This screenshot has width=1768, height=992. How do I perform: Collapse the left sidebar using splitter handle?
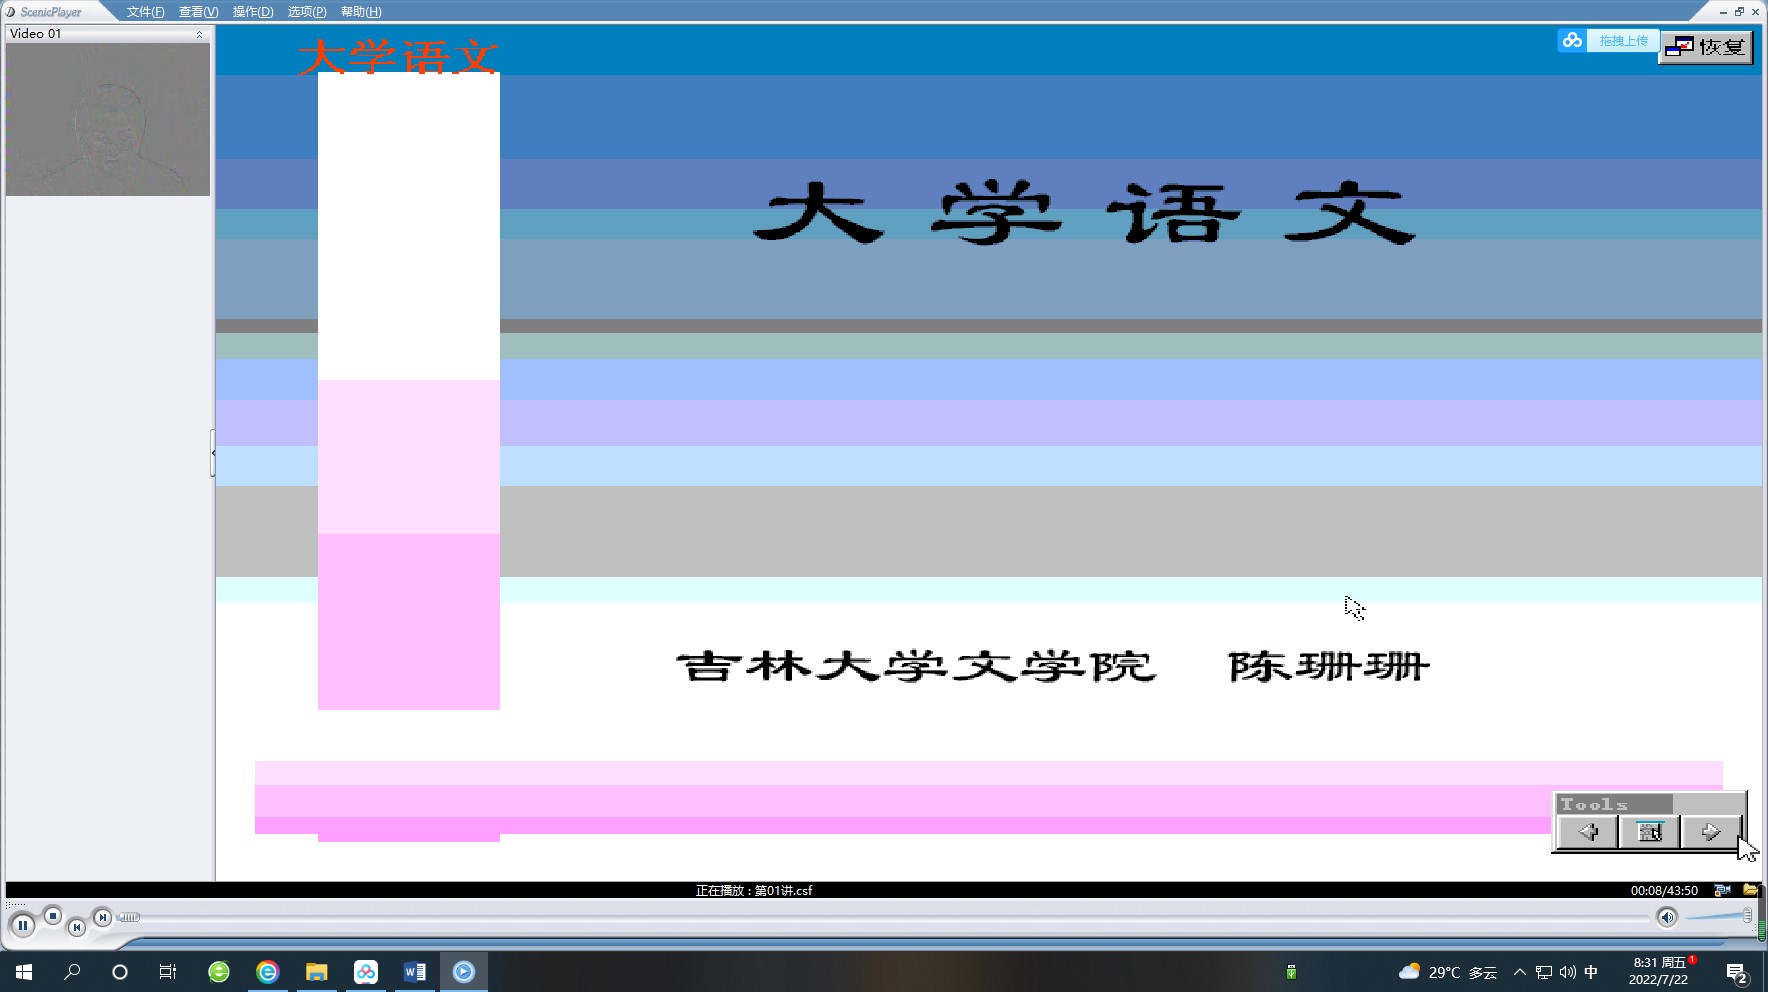pyautogui.click(x=213, y=453)
